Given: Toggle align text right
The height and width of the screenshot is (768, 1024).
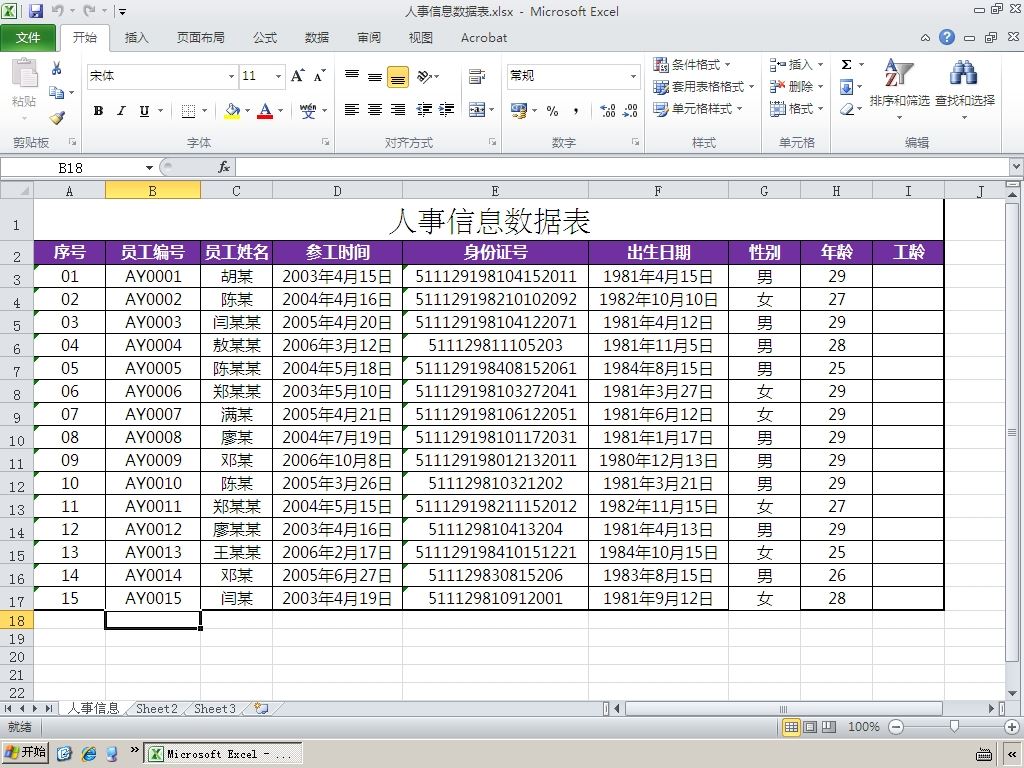Looking at the screenshot, I should [398, 110].
